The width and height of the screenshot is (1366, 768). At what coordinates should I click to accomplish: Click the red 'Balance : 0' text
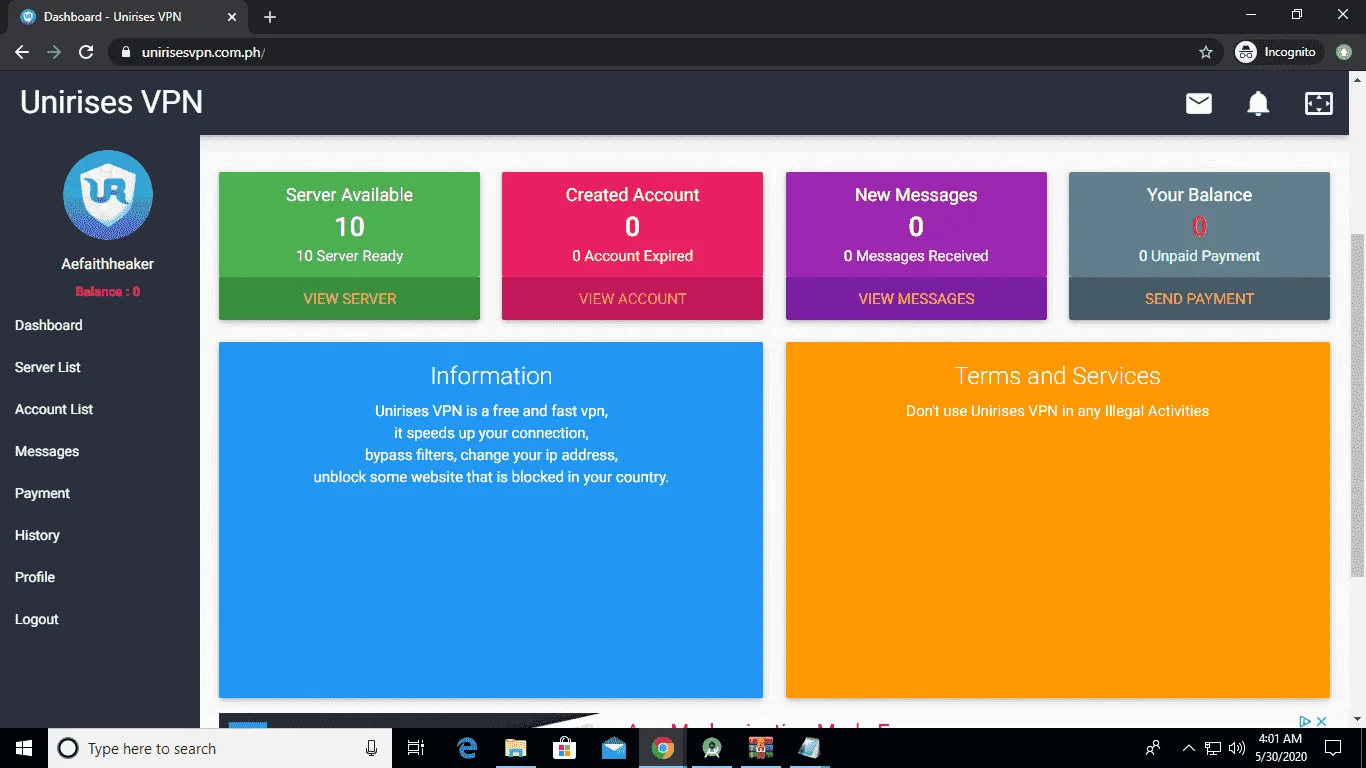(108, 292)
